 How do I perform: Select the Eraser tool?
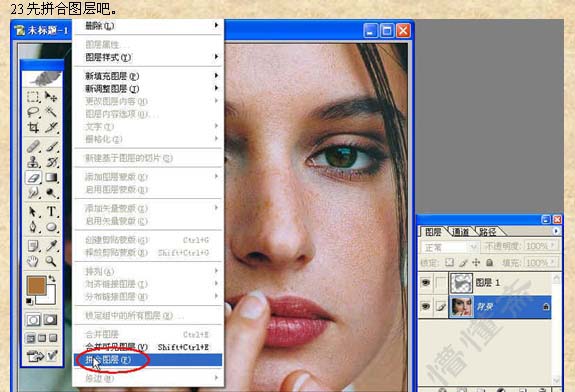[x=33, y=178]
